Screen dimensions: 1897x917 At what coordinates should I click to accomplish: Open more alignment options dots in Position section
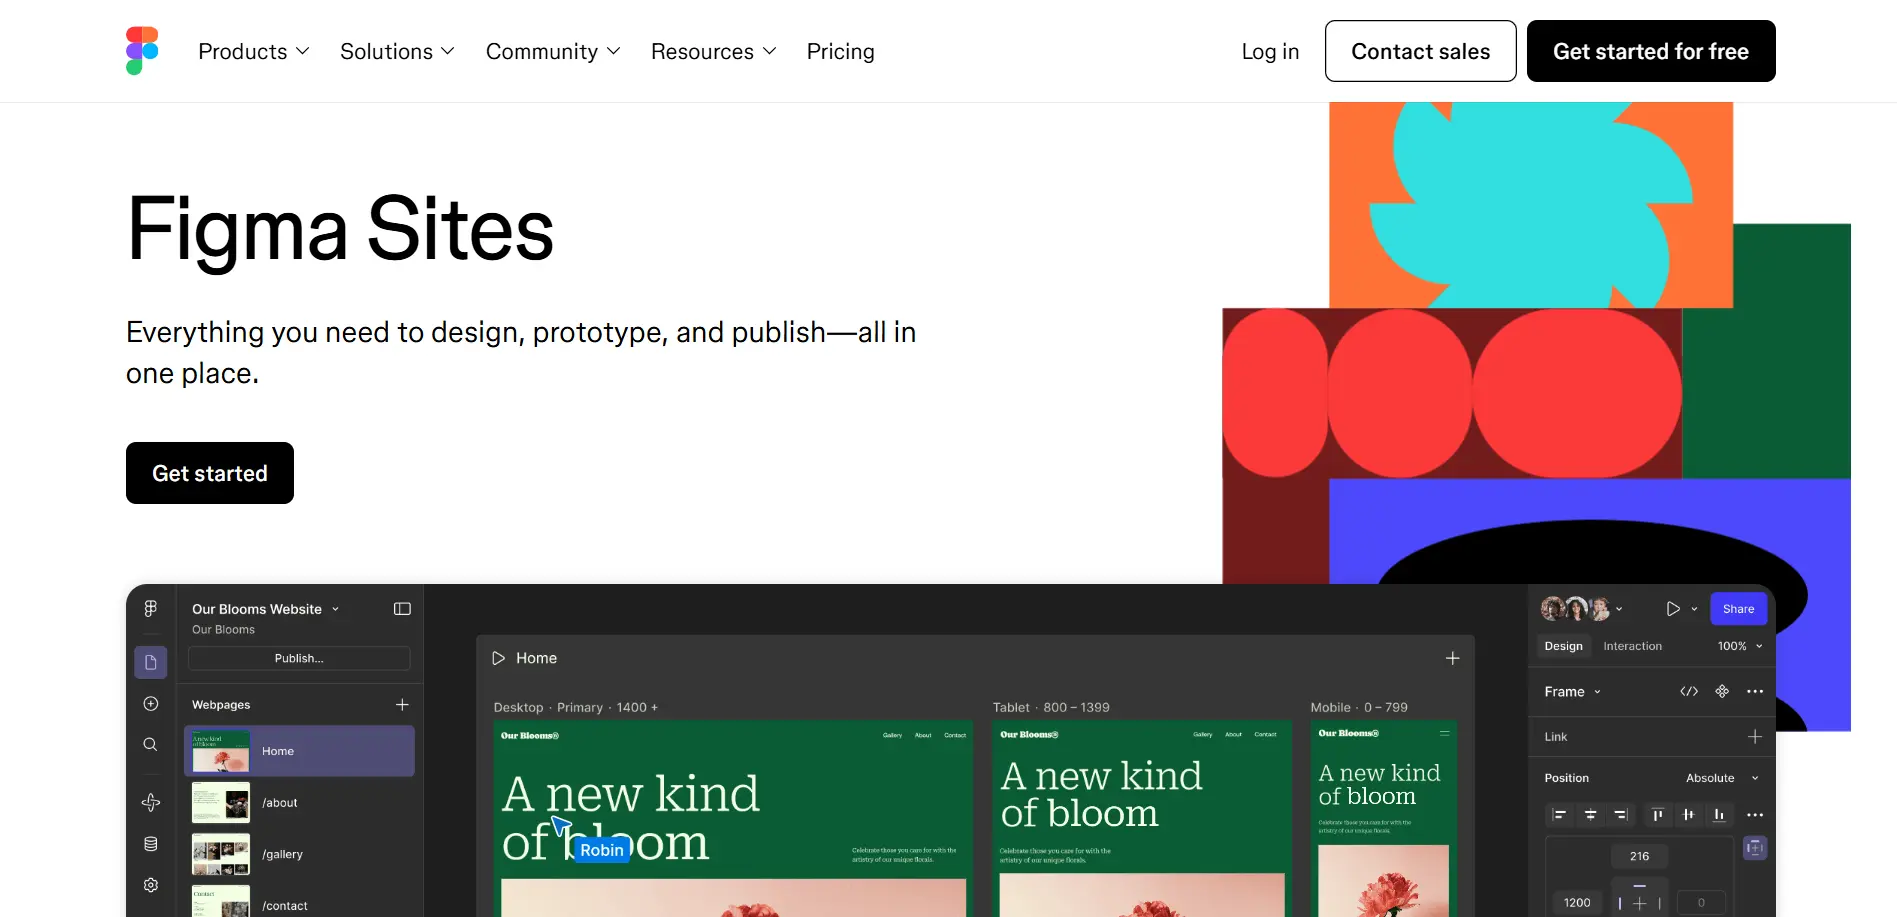(x=1755, y=815)
